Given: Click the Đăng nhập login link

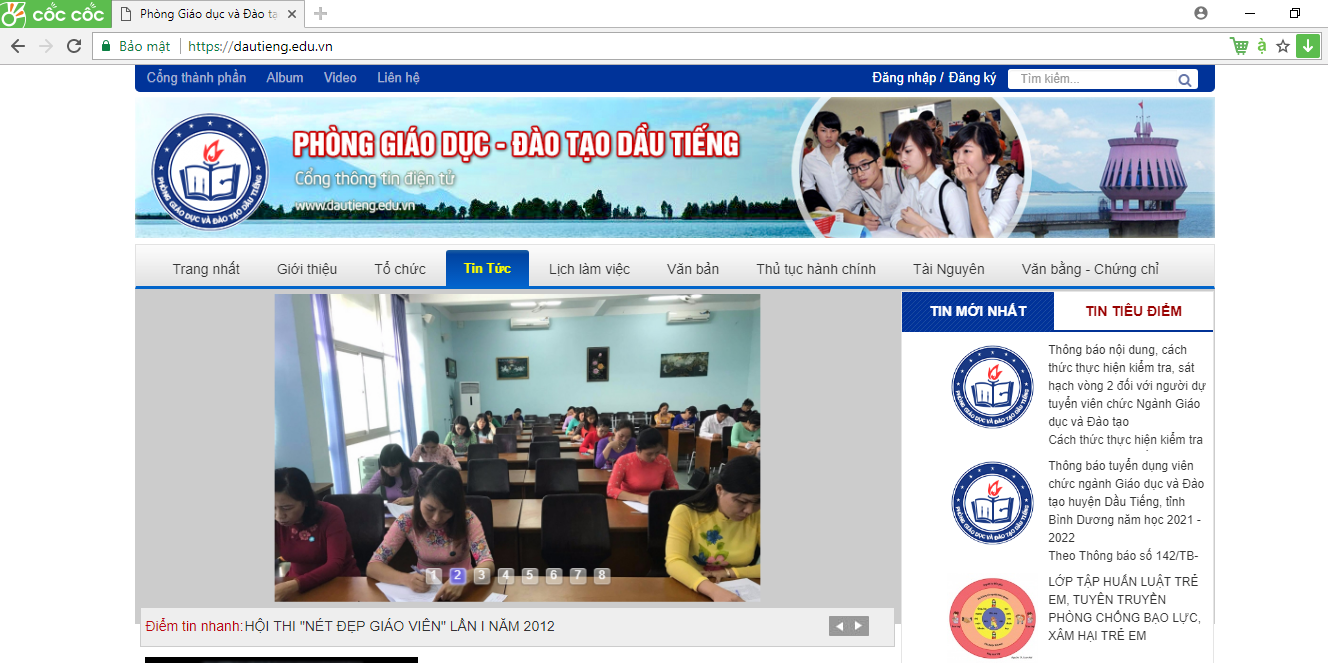Looking at the screenshot, I should tap(904, 78).
